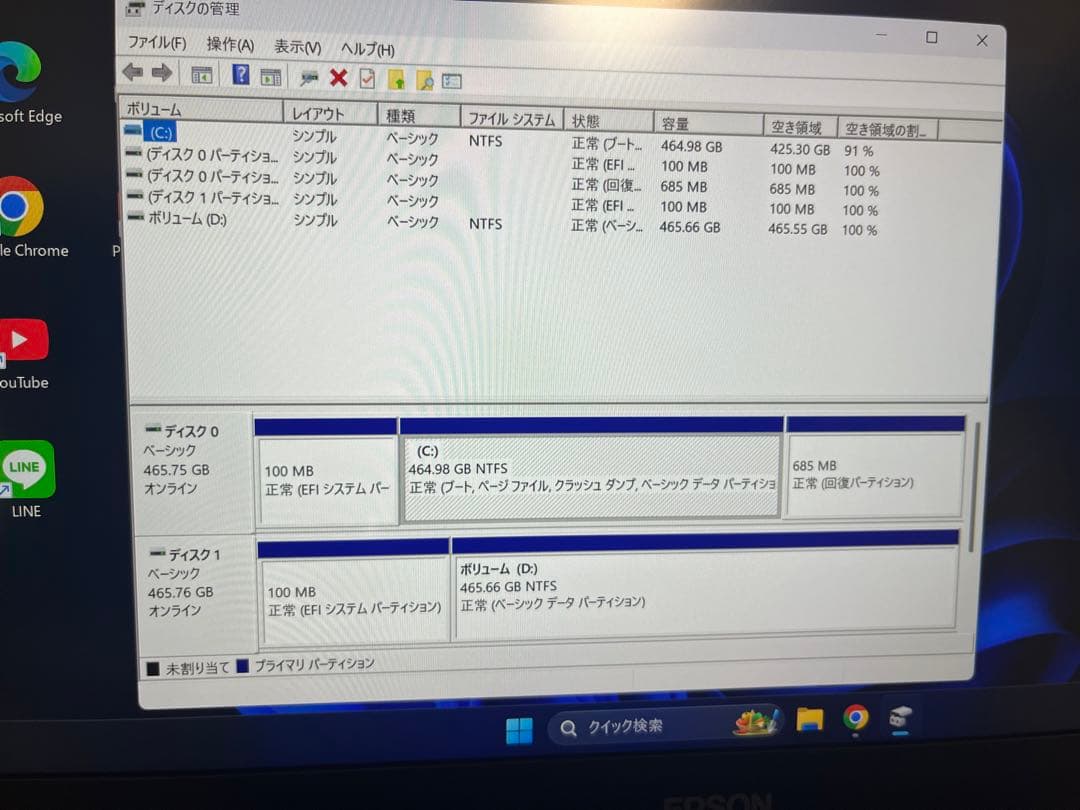
Task: Click the properties checkmark sheet icon
Action: click(x=367, y=79)
